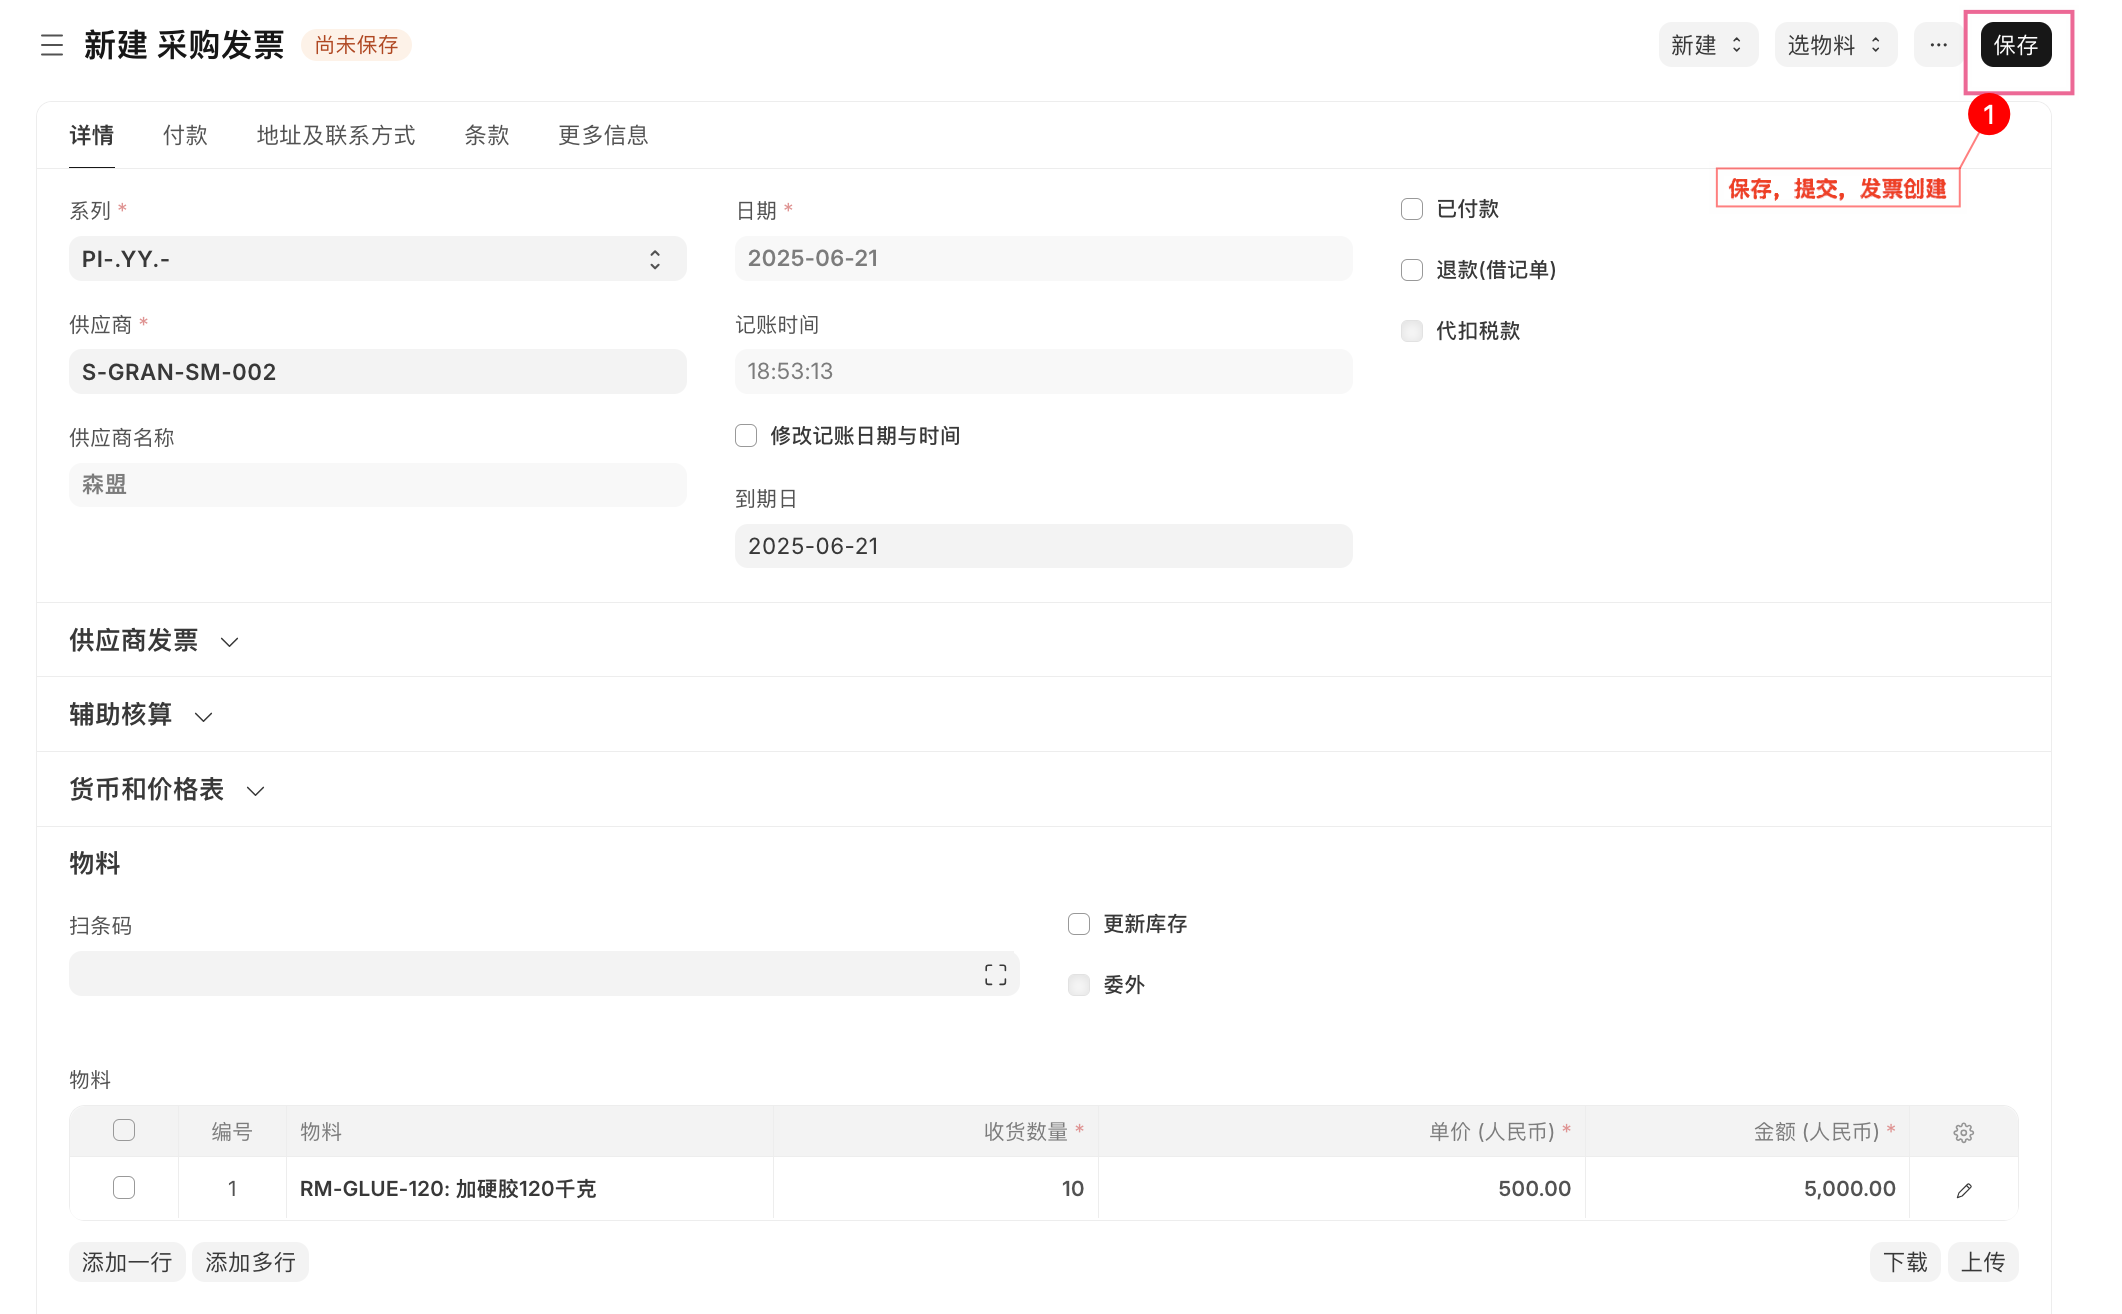Enable the 退款(借记单) option

pyautogui.click(x=1411, y=270)
